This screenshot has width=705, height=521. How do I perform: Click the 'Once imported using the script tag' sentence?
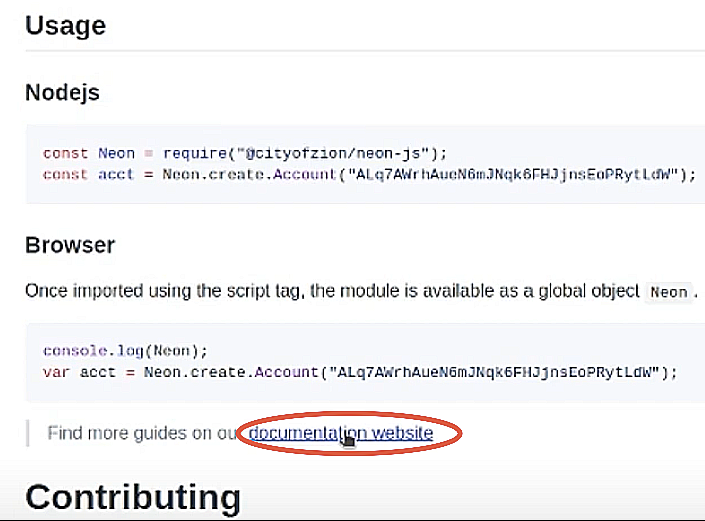[332, 291]
